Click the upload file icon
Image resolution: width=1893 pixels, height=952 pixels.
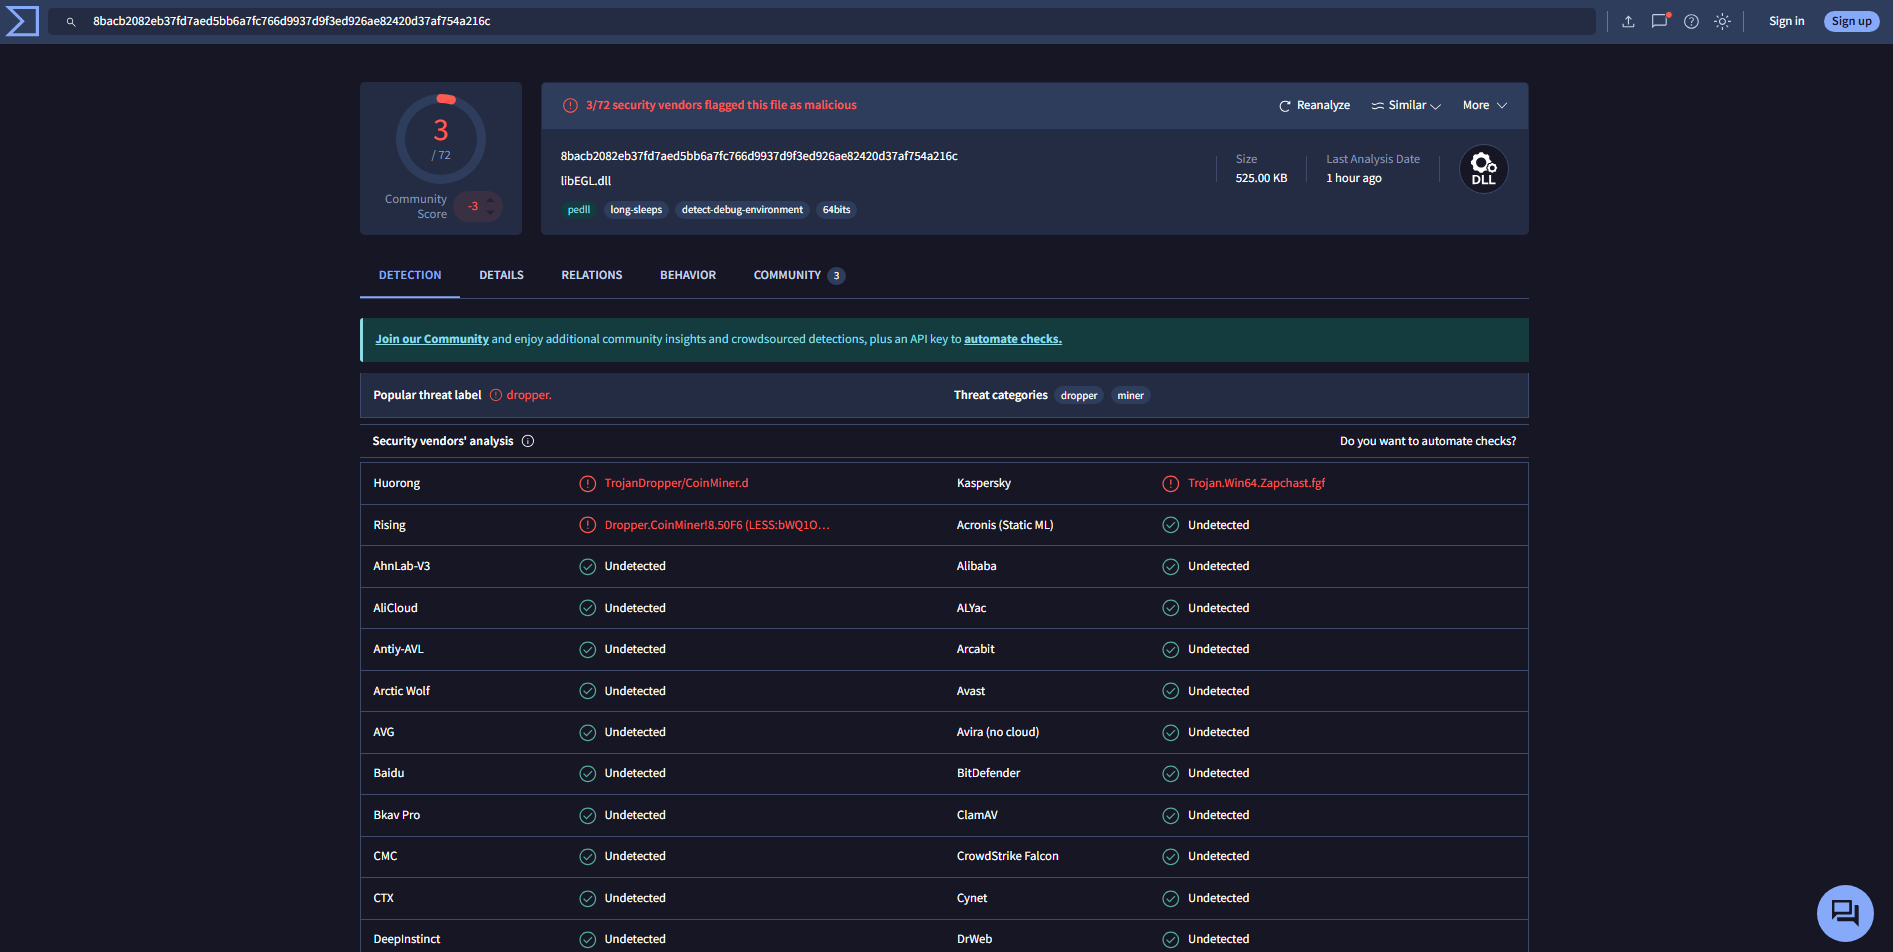tap(1628, 21)
